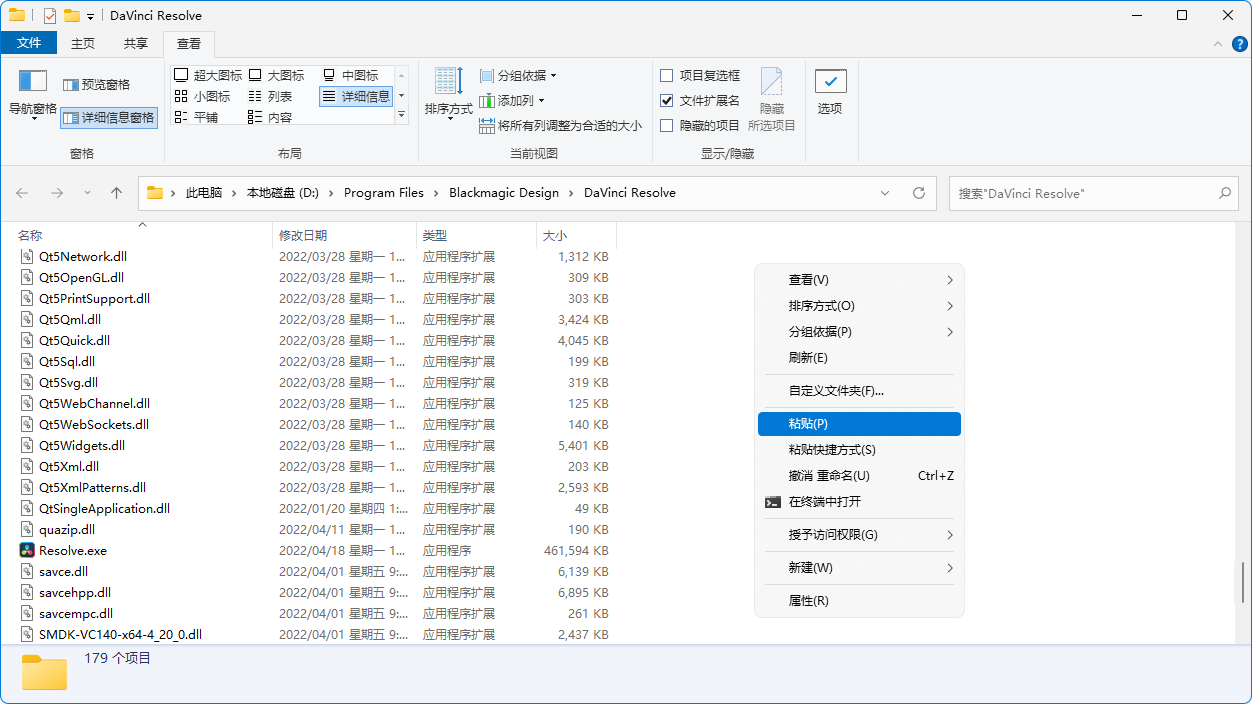Open the recent locations dropdown arrow
Screen dimensions: 1252x704
coord(87,193)
